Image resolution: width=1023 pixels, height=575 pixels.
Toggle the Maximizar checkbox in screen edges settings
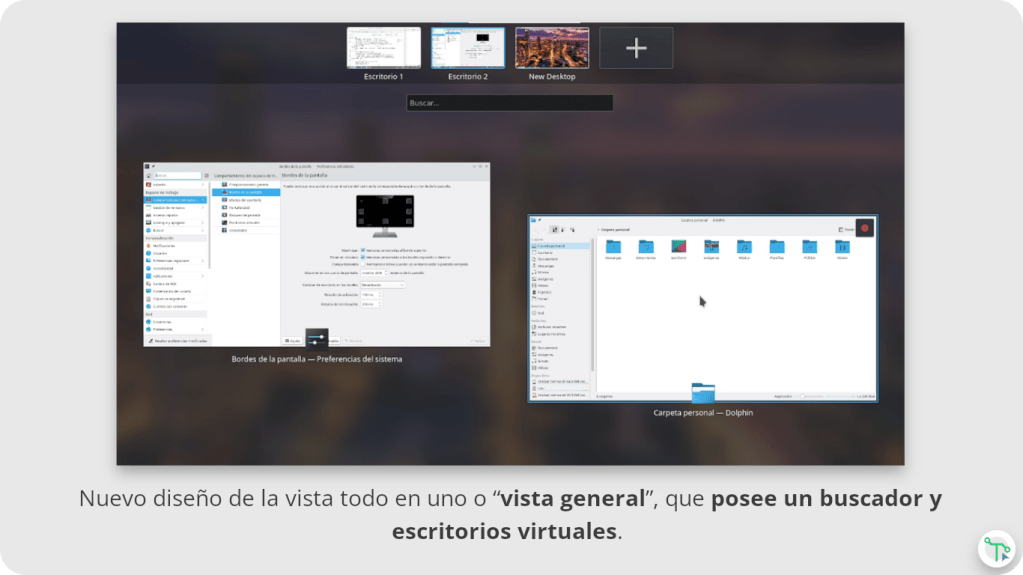363,250
